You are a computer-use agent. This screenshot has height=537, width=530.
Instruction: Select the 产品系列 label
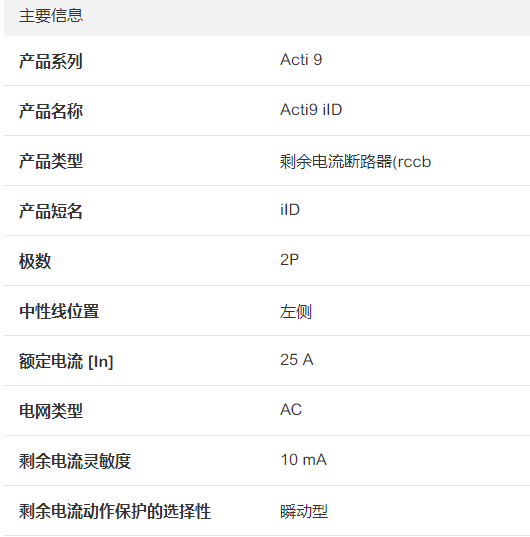click(x=51, y=61)
